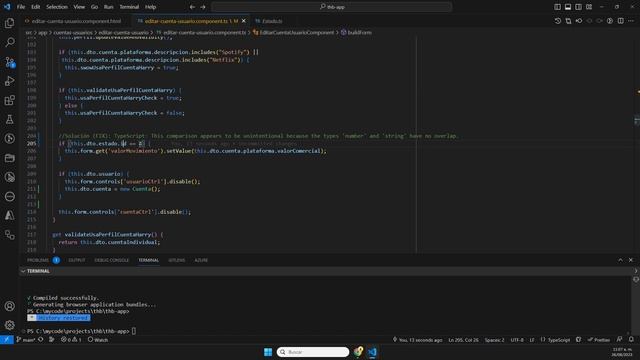Switch to the Estado.ts tab
The image size is (640, 360).
tap(272, 21)
